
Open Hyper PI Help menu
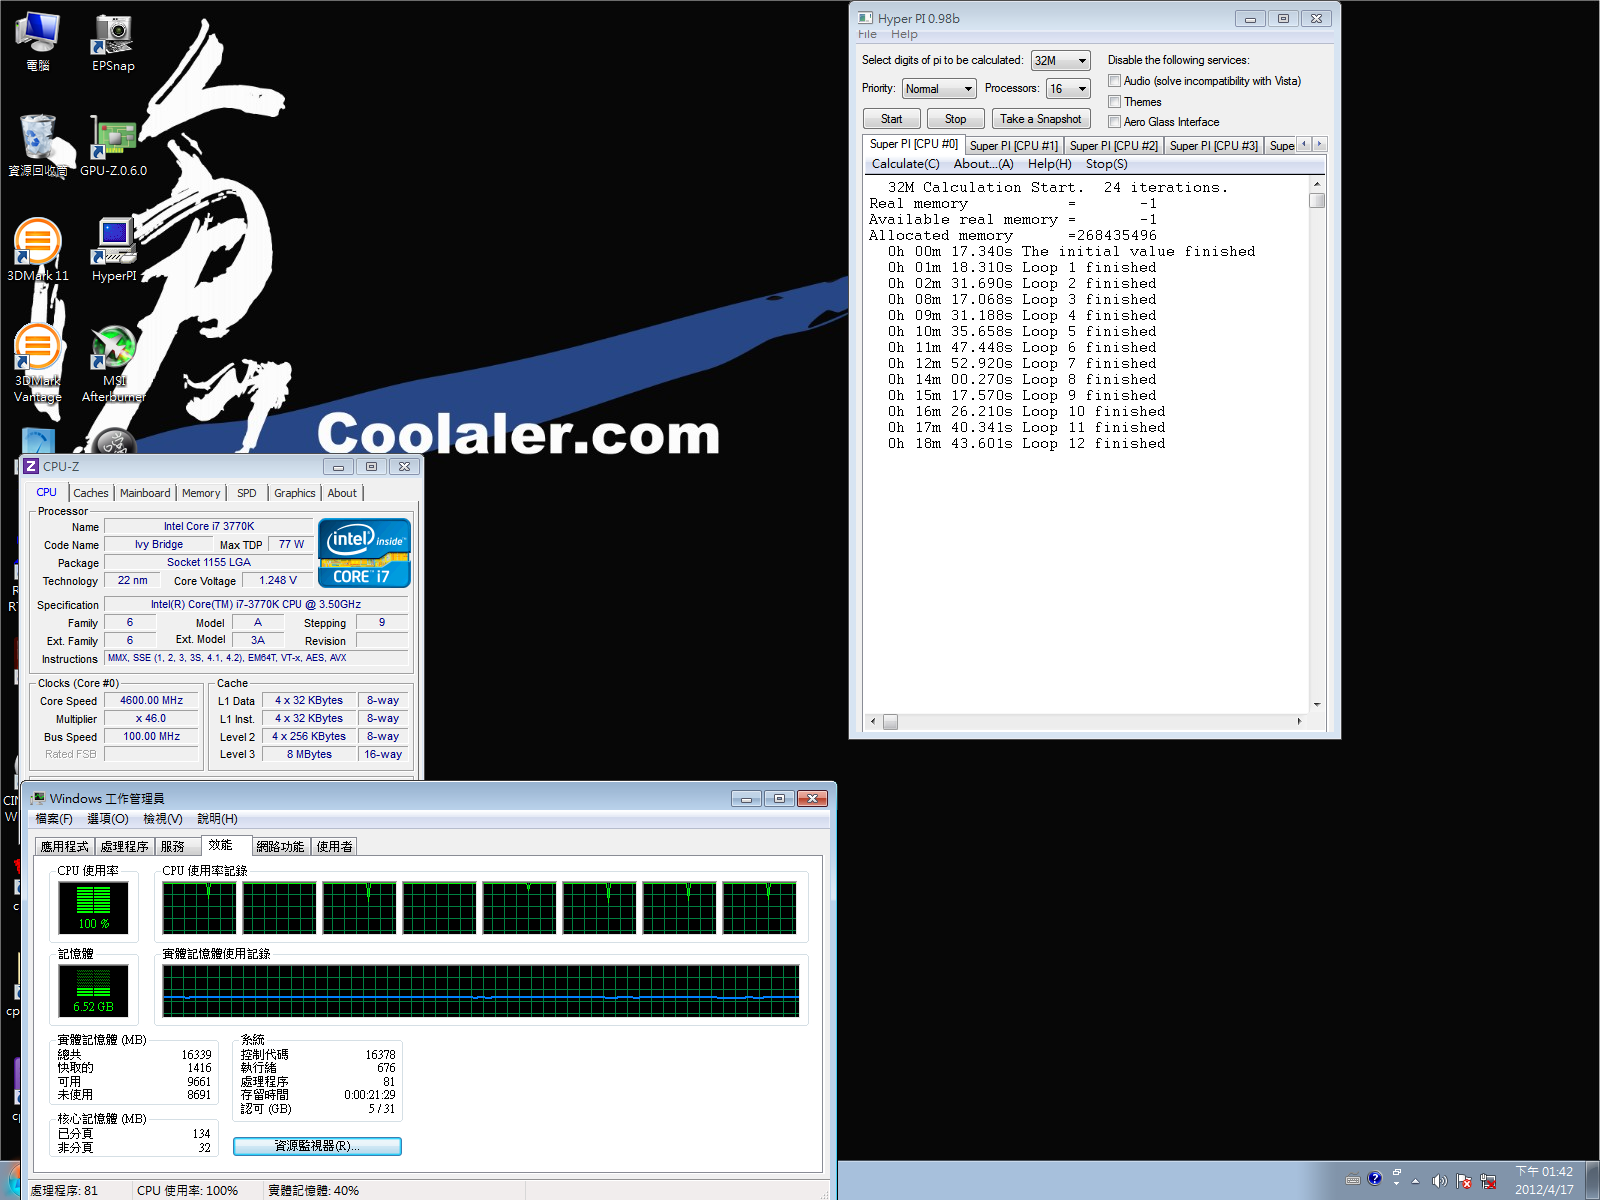[x=904, y=34]
